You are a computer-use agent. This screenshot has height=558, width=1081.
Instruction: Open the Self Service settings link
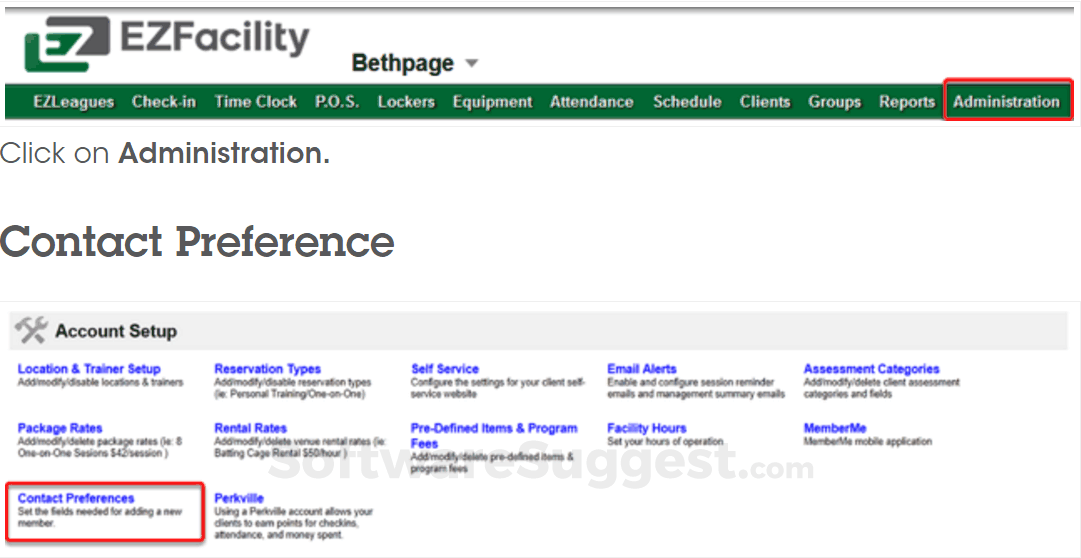[445, 369]
